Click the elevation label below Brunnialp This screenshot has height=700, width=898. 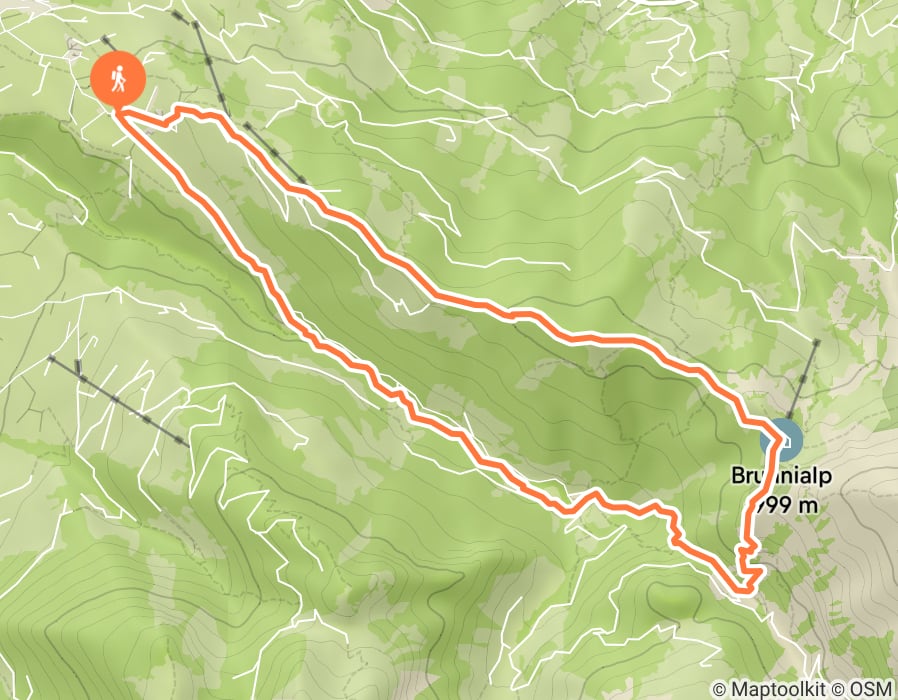783,505
